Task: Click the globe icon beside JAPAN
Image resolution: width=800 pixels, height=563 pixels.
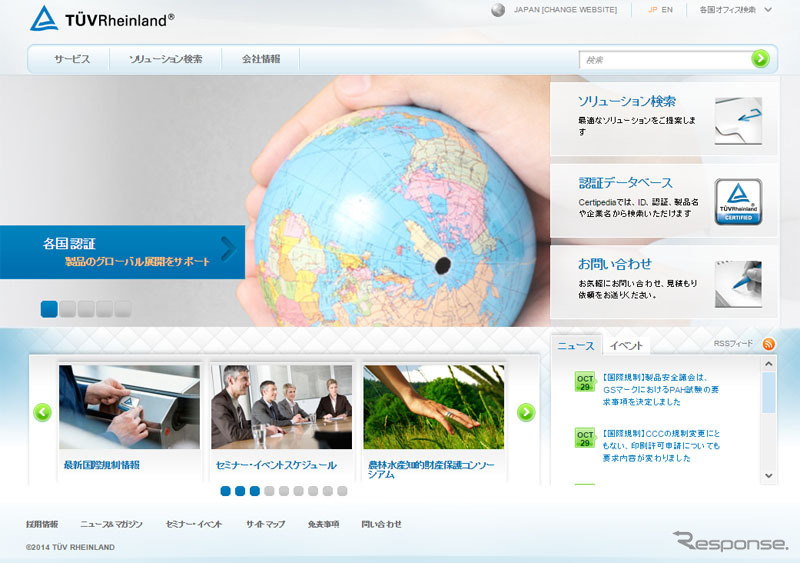Action: (x=498, y=10)
